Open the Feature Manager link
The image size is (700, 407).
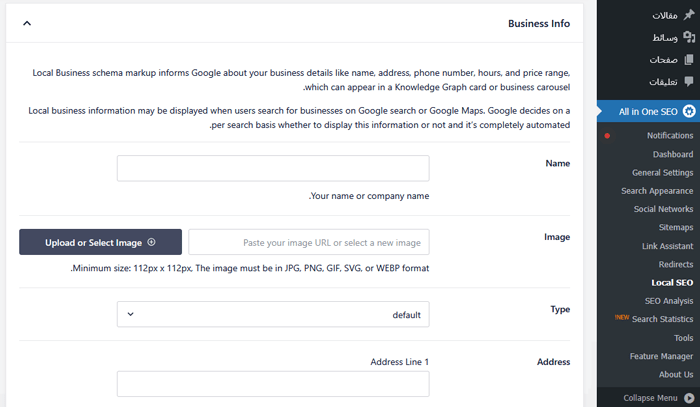pos(661,356)
